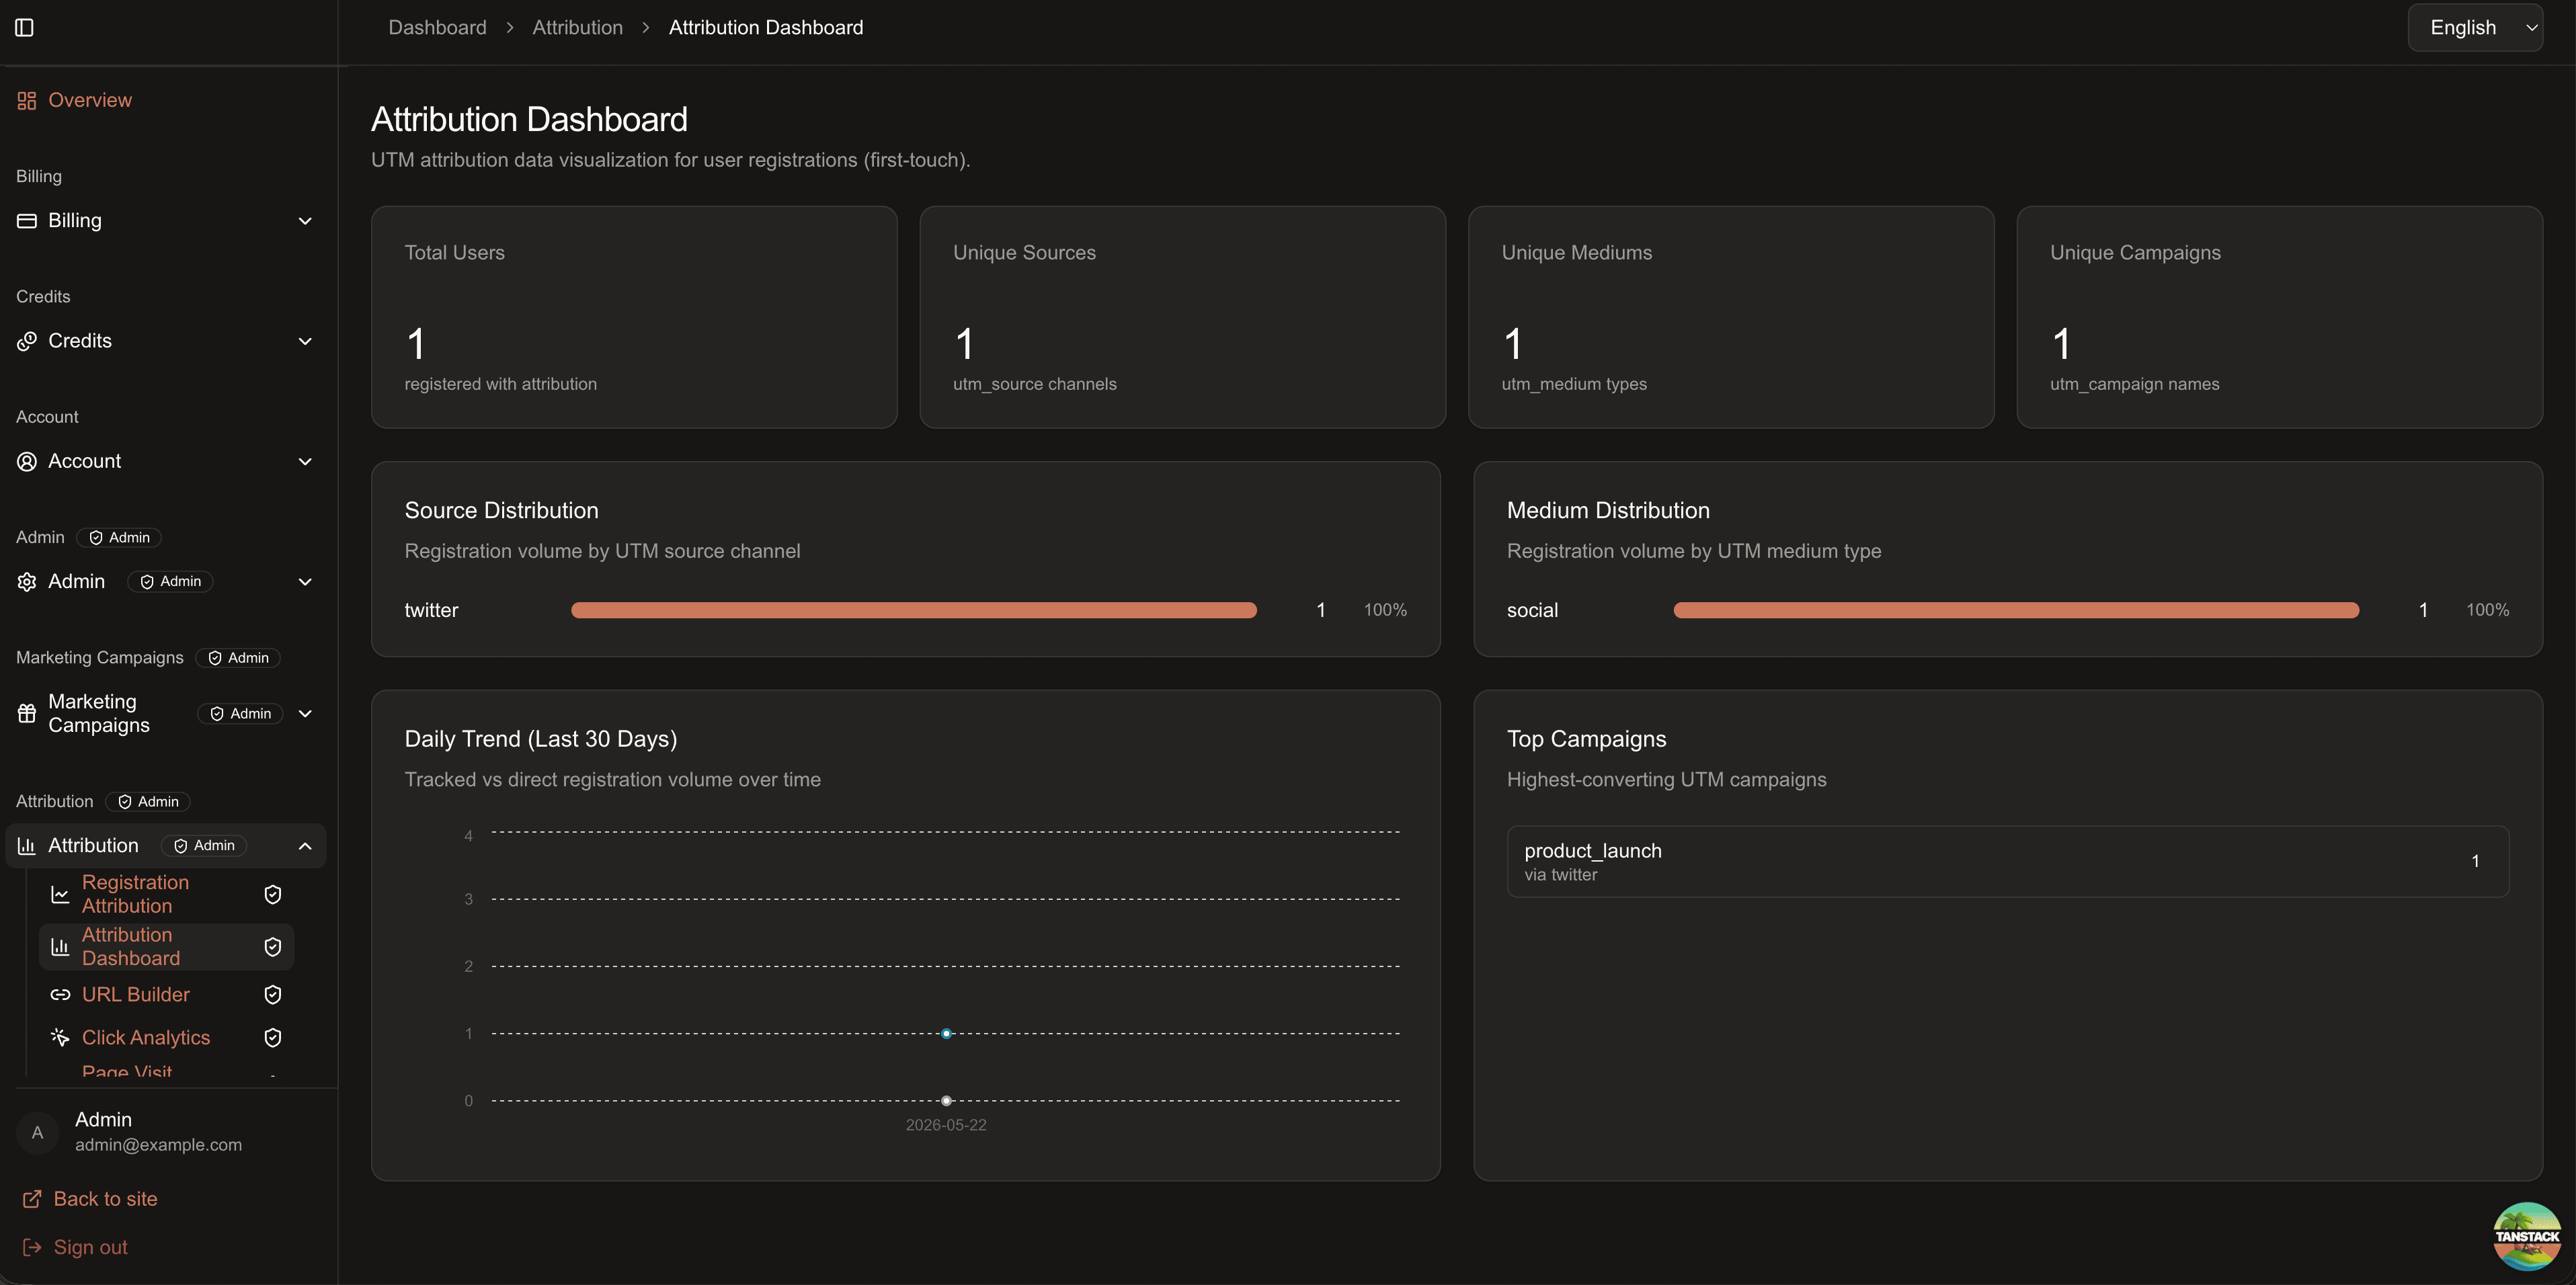Expand the Marketing Campaigns chevron
This screenshot has height=1285, width=2576.
point(305,714)
